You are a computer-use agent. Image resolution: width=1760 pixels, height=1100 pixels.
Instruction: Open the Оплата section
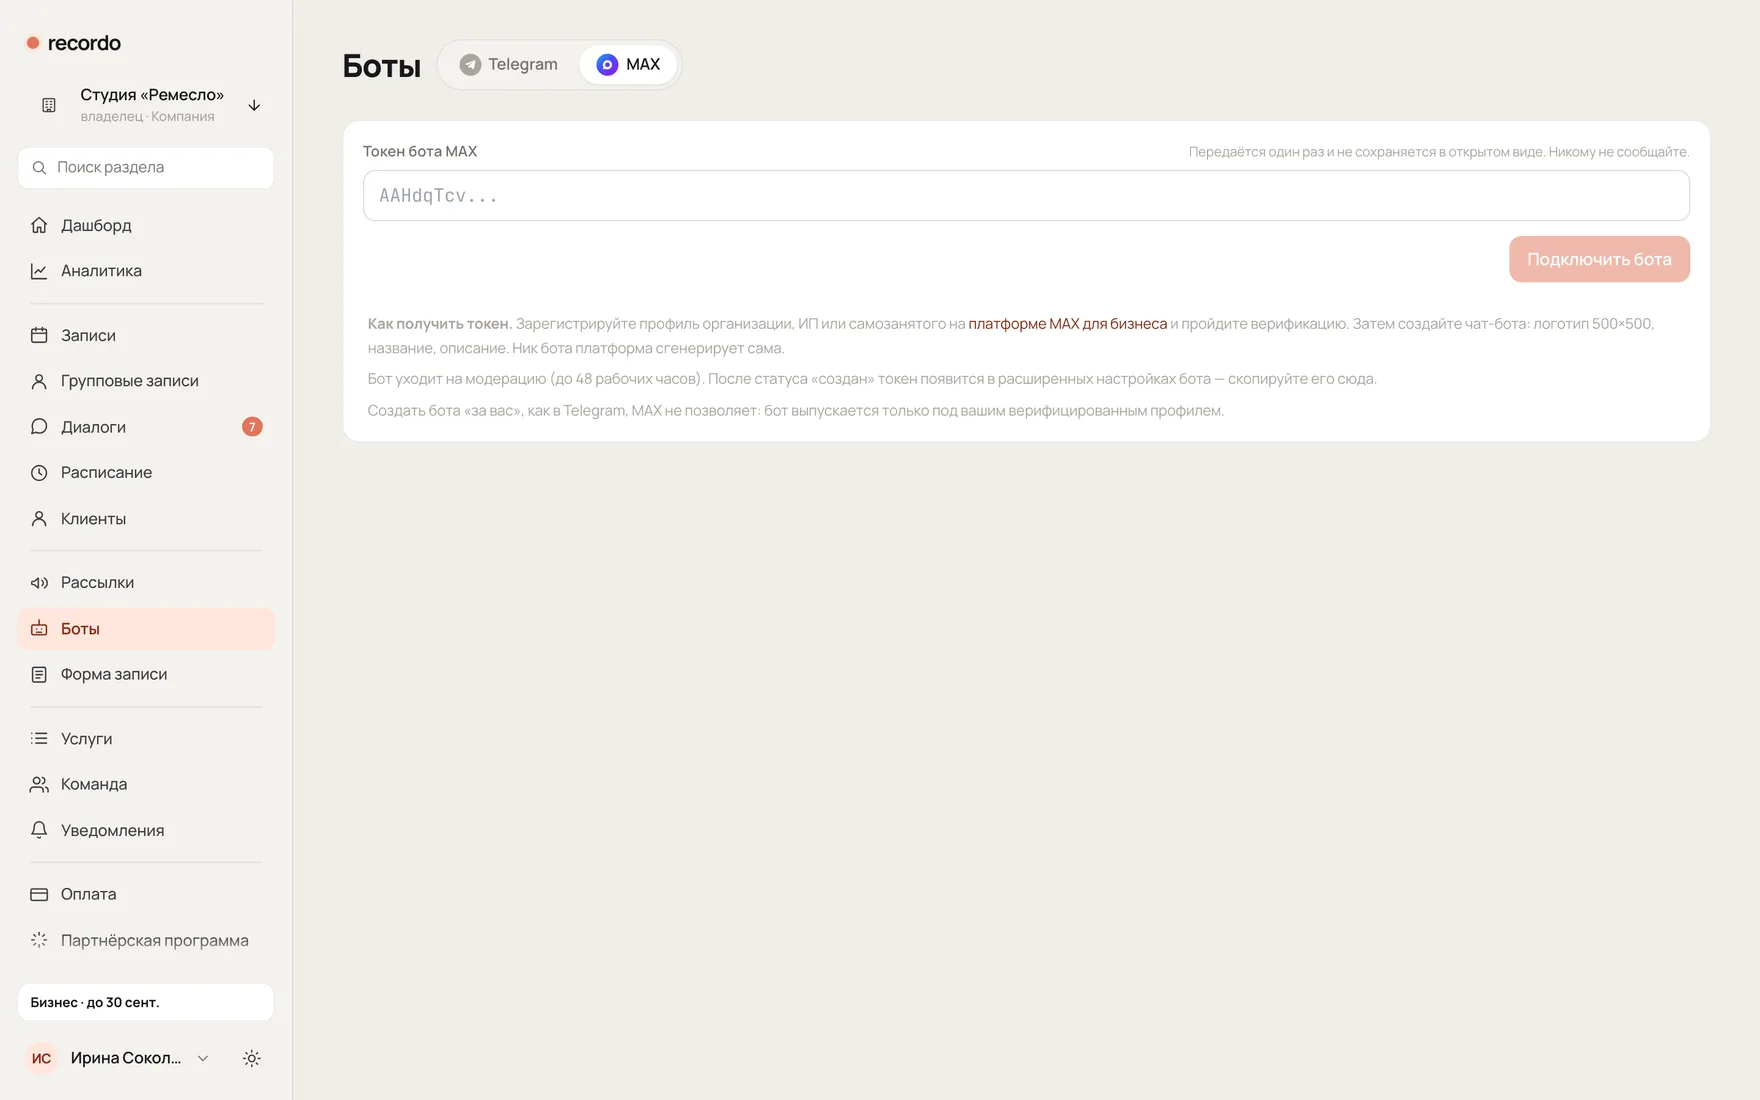coord(146,895)
